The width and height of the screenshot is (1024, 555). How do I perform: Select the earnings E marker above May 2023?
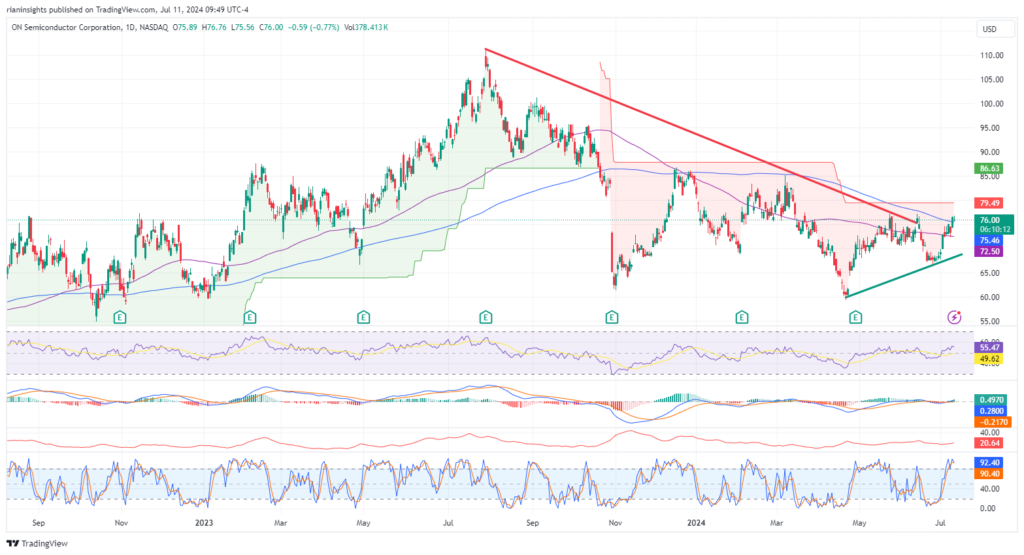click(364, 317)
